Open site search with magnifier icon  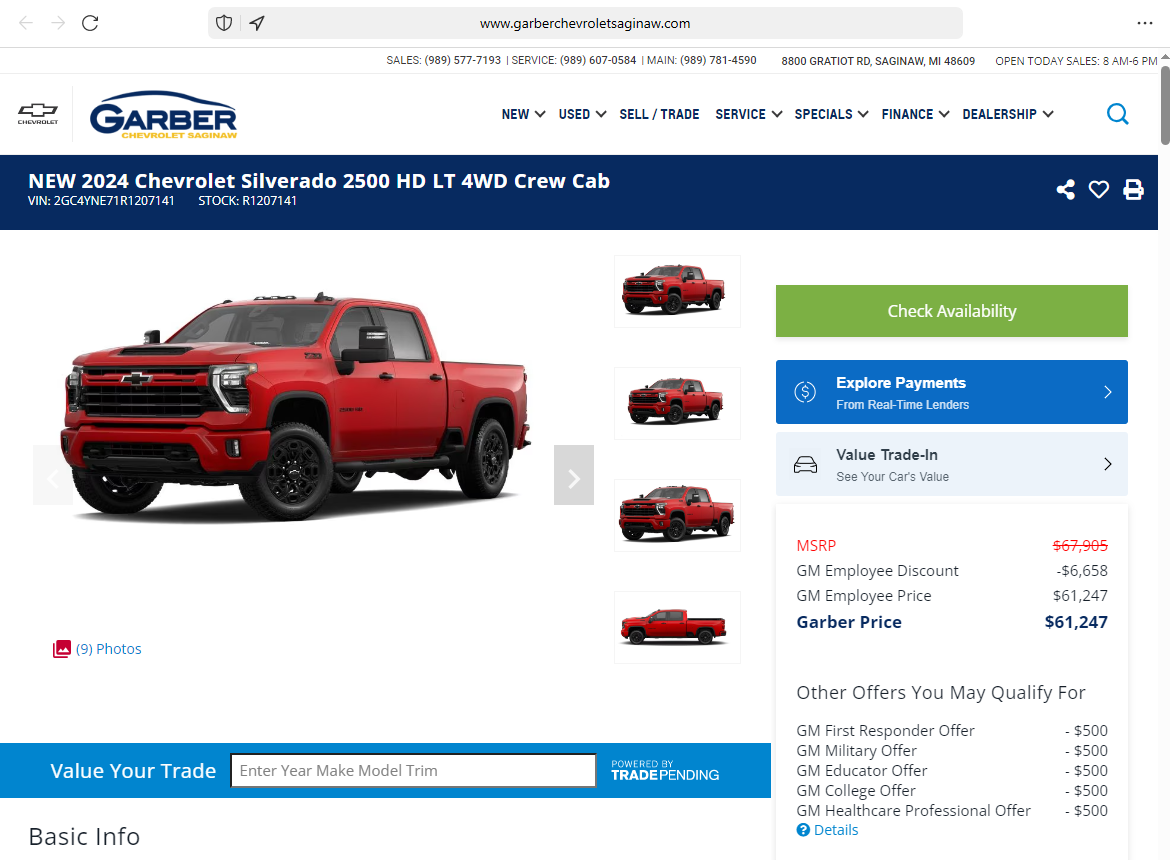pos(1117,114)
